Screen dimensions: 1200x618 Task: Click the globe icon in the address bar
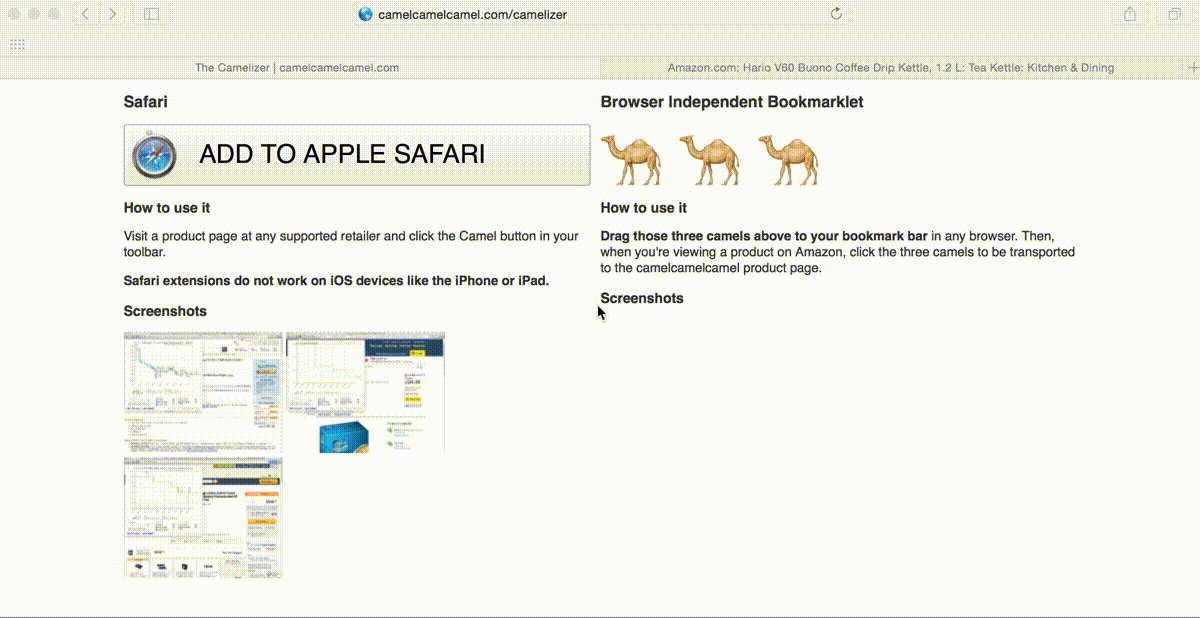[x=365, y=14]
